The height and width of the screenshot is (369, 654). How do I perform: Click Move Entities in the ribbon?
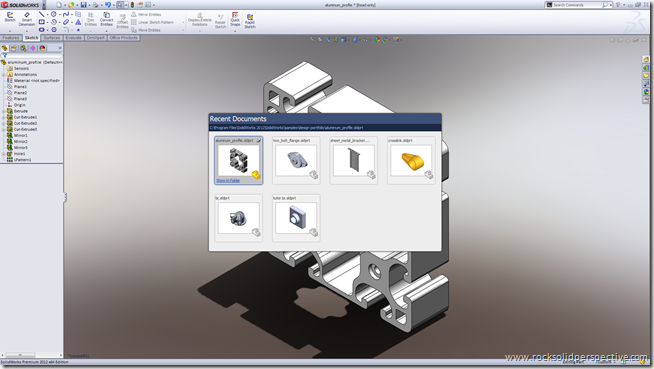(146, 30)
